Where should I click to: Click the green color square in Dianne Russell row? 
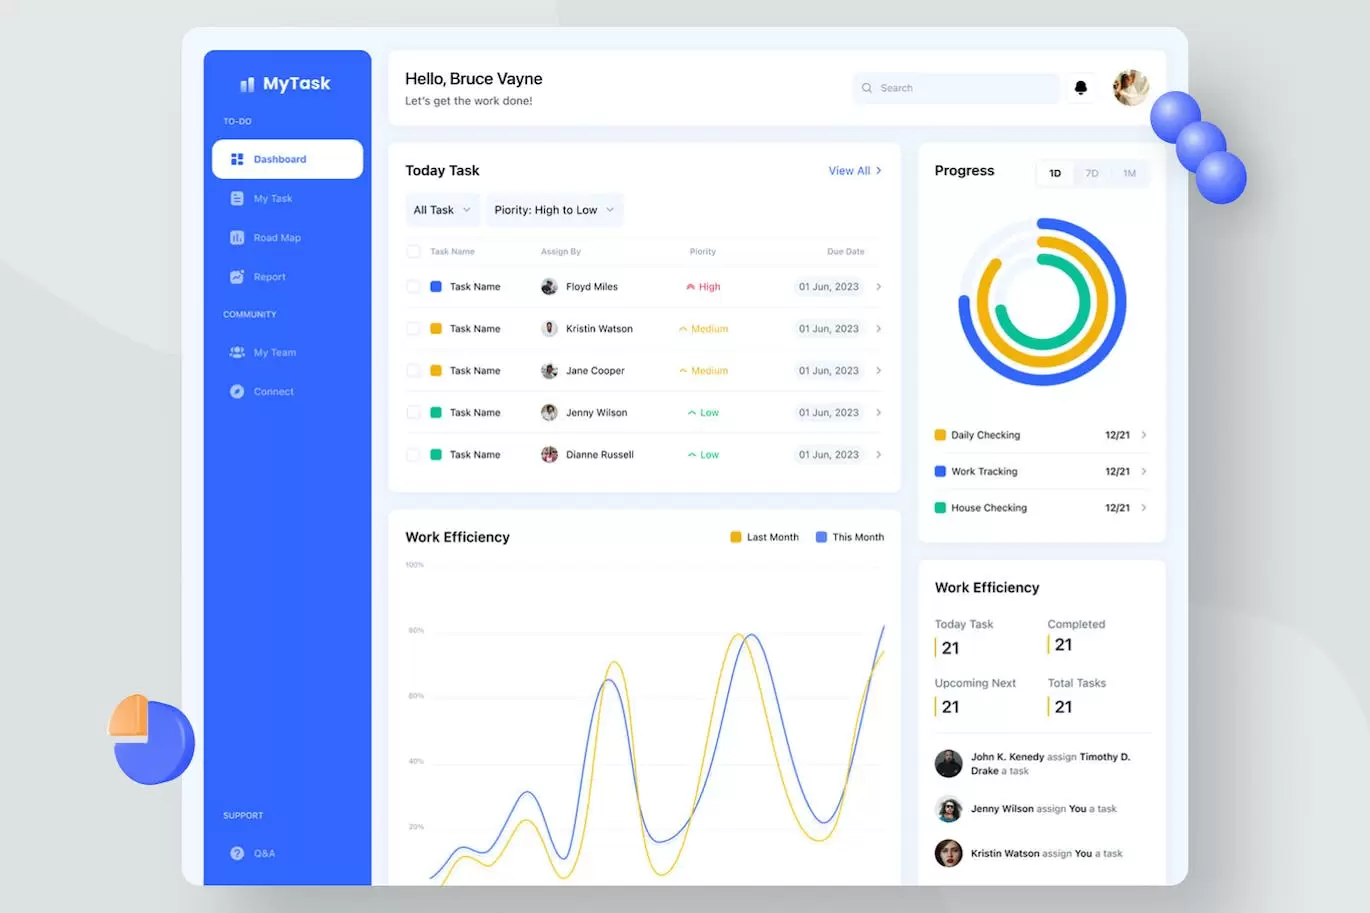[x=436, y=455]
